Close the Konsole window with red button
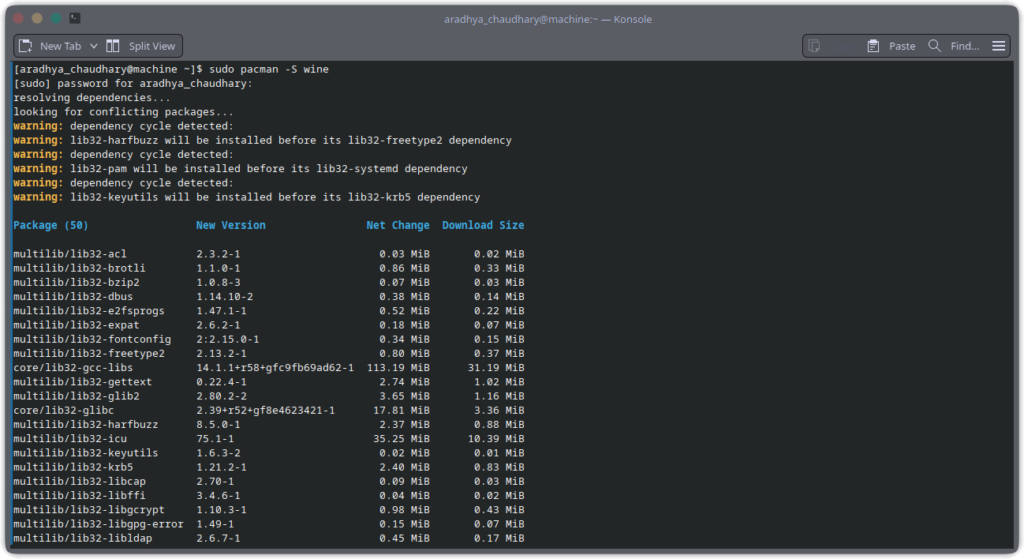Image resolution: width=1024 pixels, height=559 pixels. [x=18, y=18]
